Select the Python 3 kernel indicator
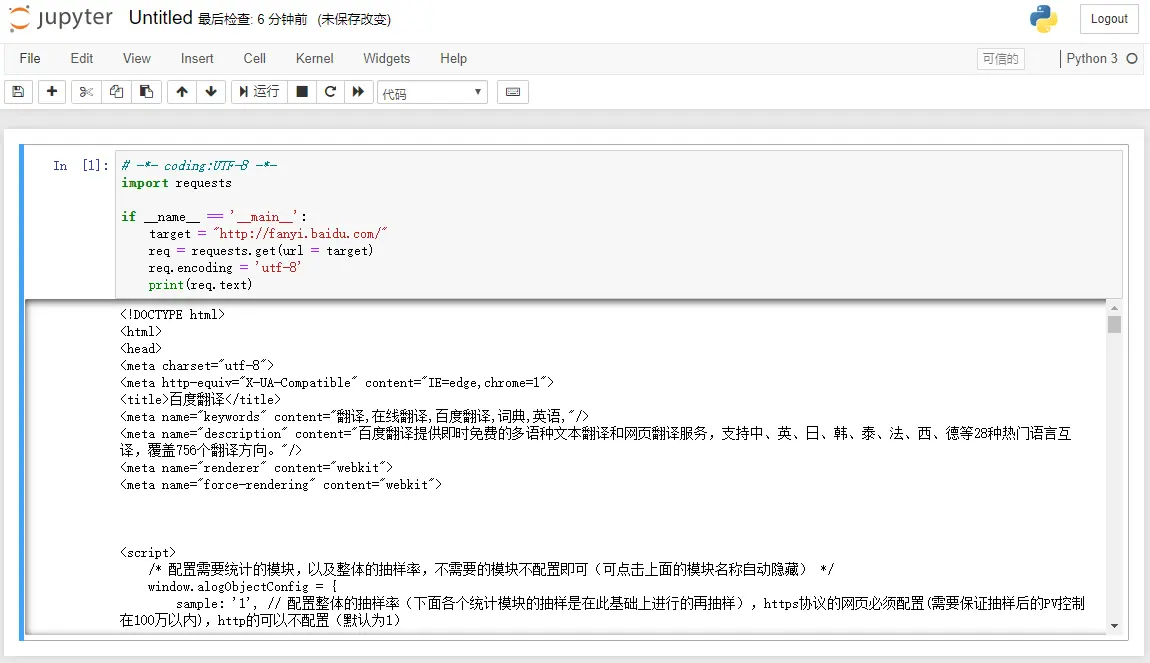1150x663 pixels. (x=1095, y=59)
